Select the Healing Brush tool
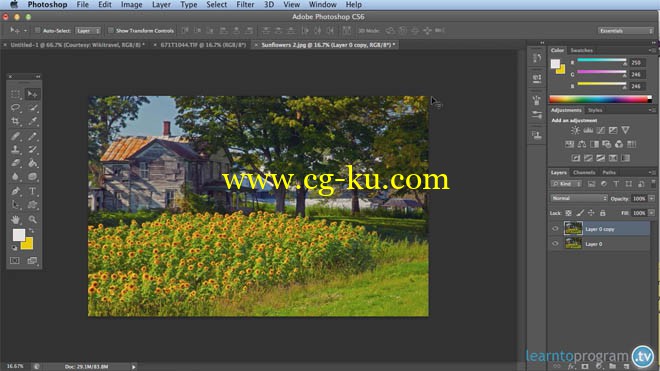 pos(16,136)
